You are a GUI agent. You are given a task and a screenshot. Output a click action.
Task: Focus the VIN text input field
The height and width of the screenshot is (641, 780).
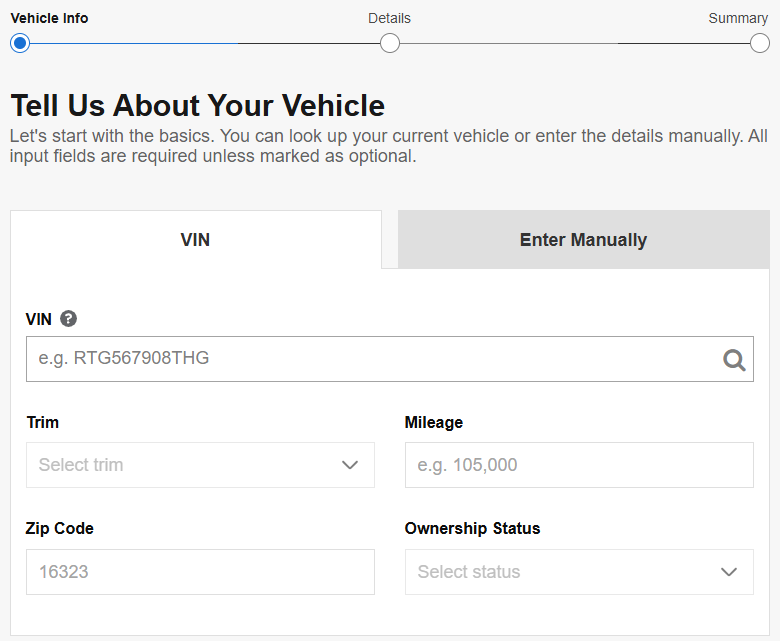click(x=370, y=359)
